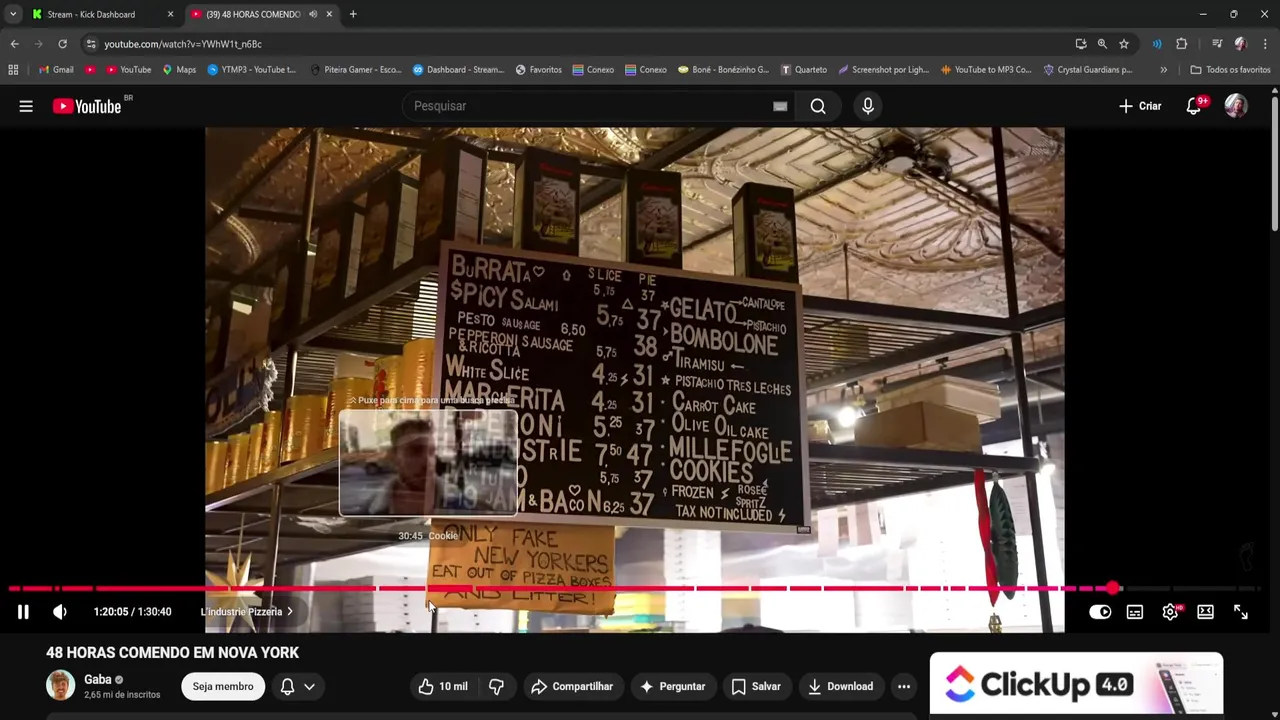Enter fullscreen mode
This screenshot has width=1280, height=720.
[x=1241, y=612]
